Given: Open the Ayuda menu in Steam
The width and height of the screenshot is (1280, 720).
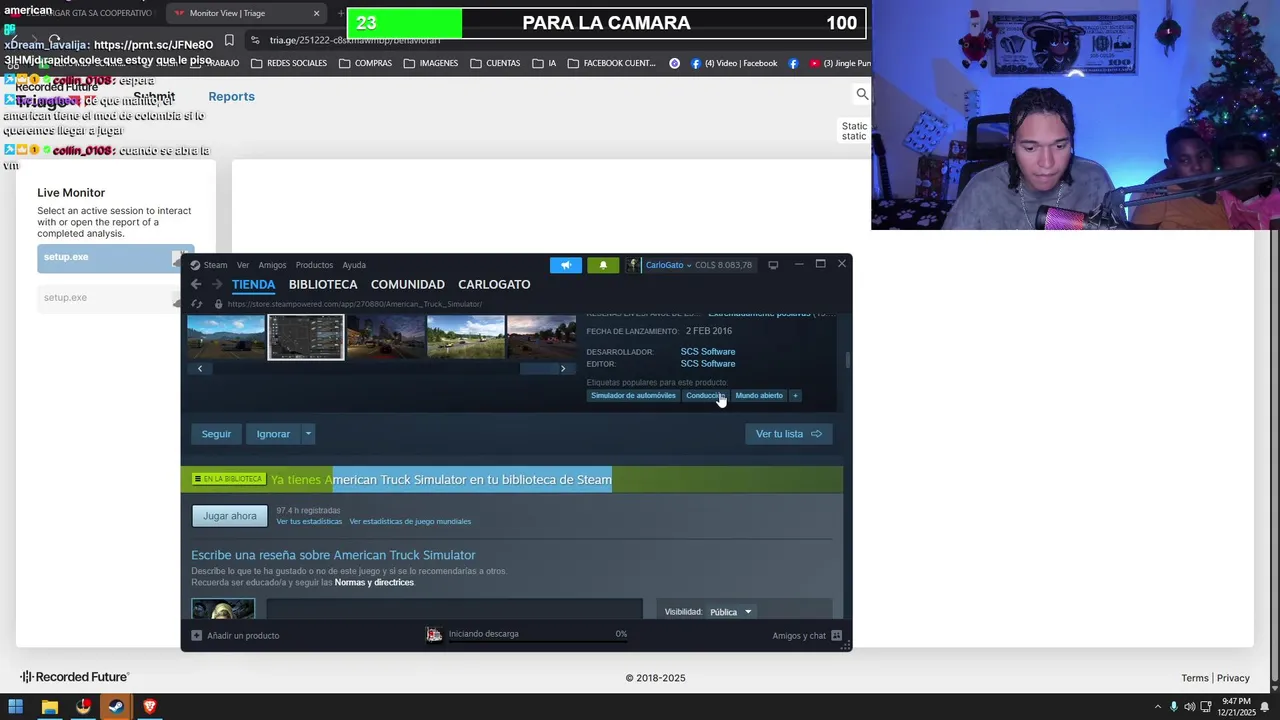Looking at the screenshot, I should coord(354,265).
